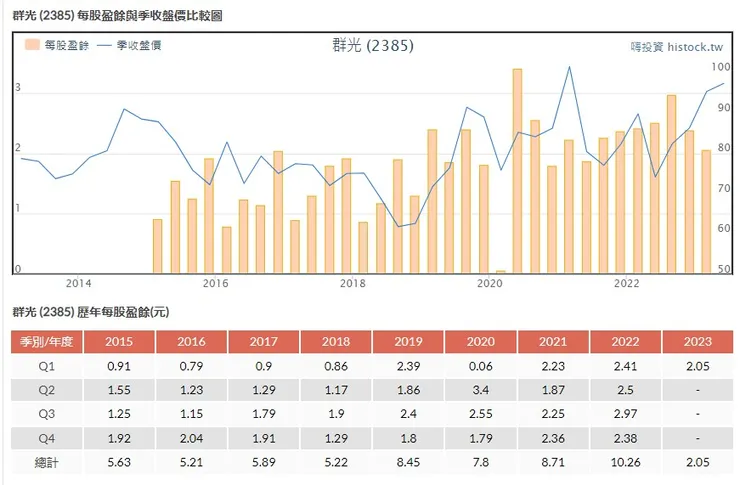Click the 2015 total value 5.63

(119, 462)
